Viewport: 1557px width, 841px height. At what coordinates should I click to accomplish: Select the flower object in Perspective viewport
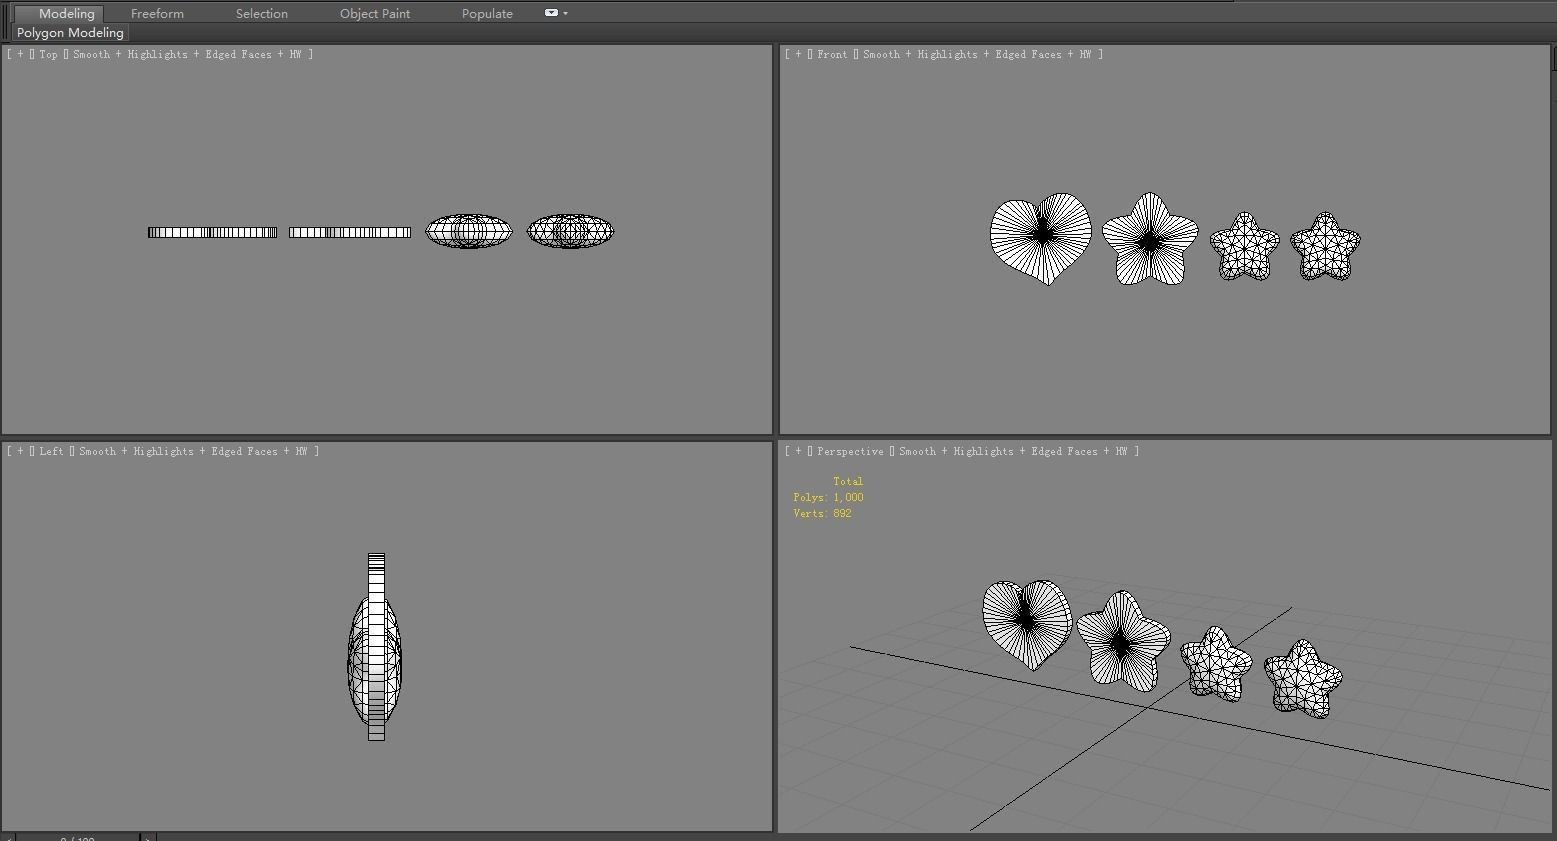pyautogui.click(x=1123, y=641)
